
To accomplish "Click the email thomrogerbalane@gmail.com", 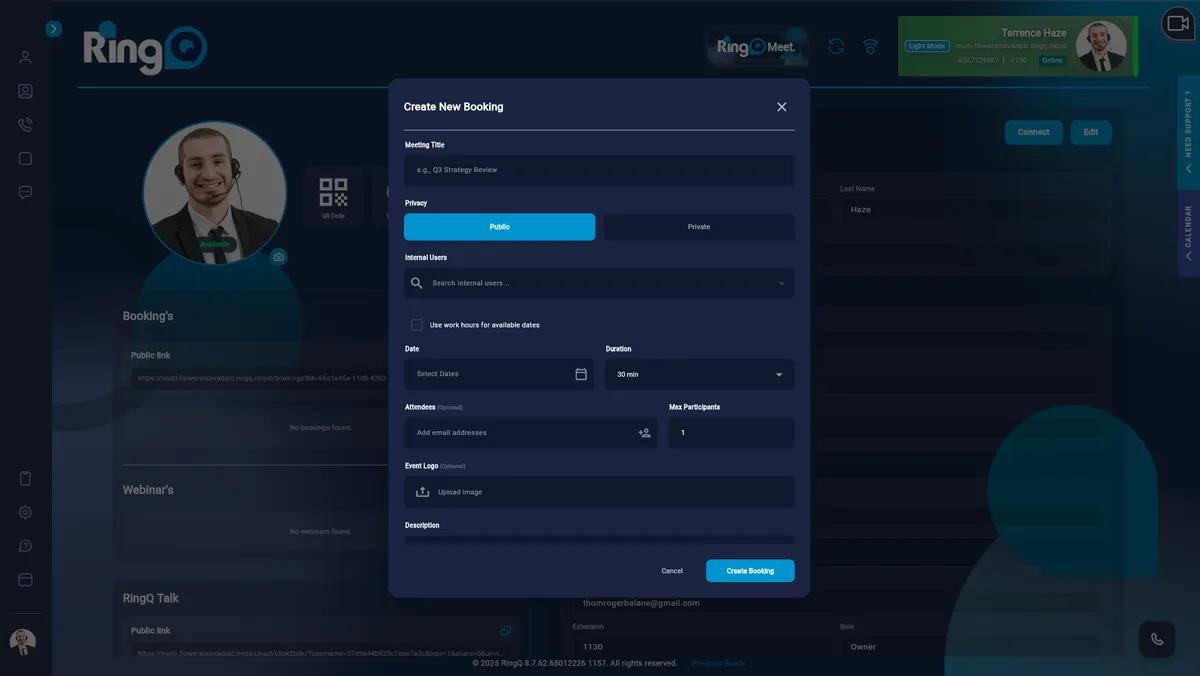I will point(641,603).
